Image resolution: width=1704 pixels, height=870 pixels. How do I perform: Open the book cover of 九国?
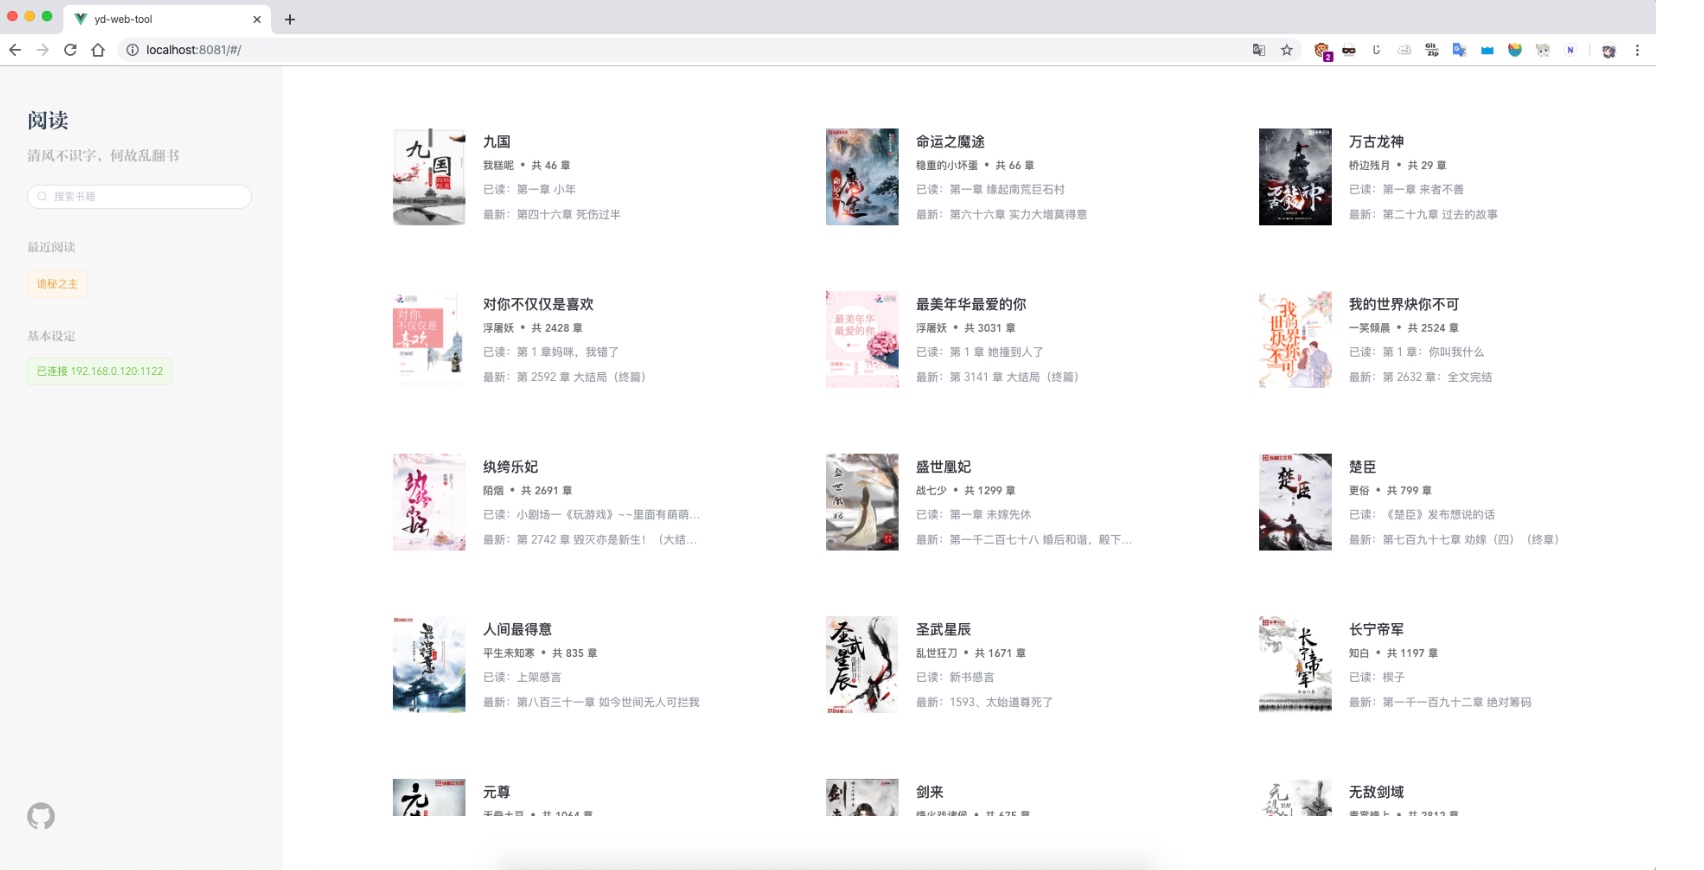pyautogui.click(x=429, y=177)
